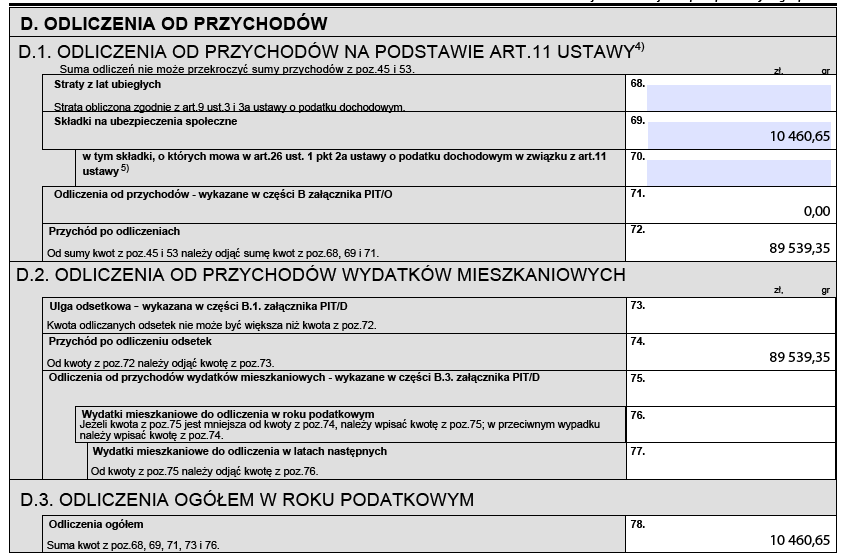This screenshot has height=554, width=850.
Task: Click heading D. ODLICZENIA OD PRZYCHODÓW
Action: point(174,24)
